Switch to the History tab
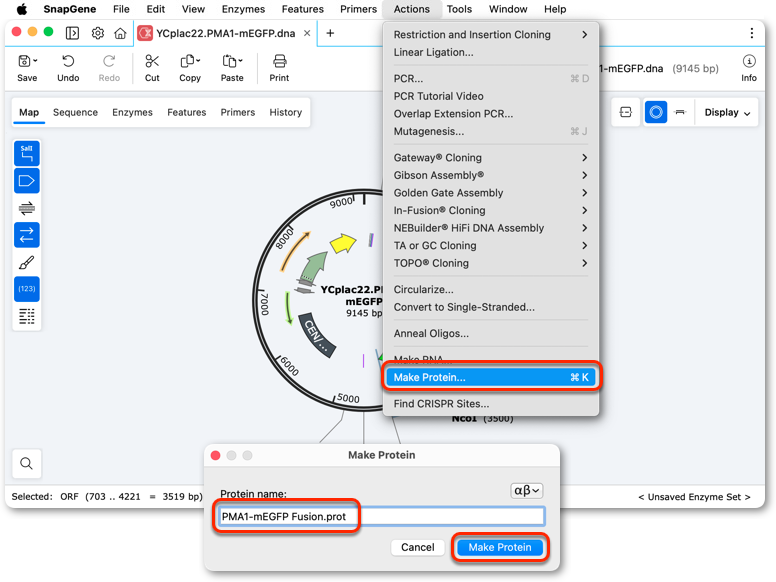776x582 pixels. (x=286, y=112)
